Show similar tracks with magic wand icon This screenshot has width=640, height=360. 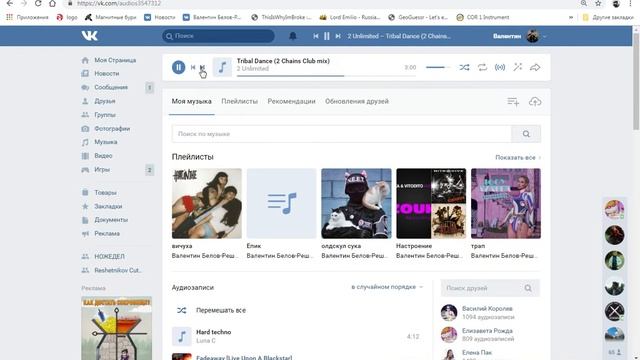click(518, 67)
